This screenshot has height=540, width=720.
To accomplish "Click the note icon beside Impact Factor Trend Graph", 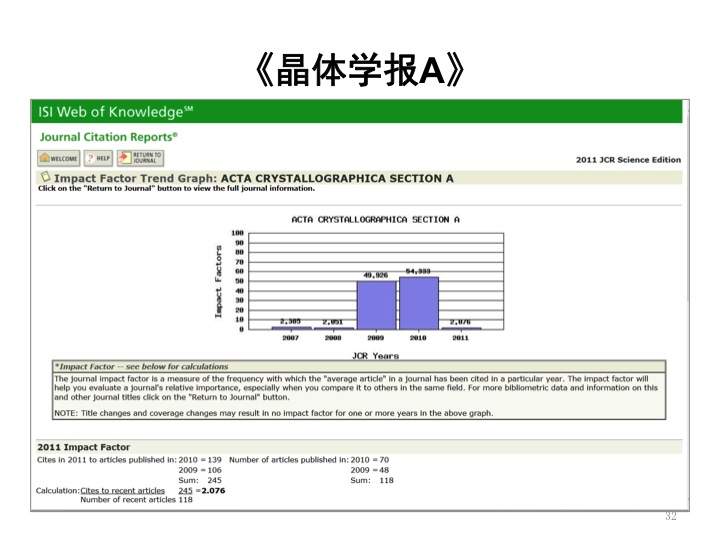I will click(x=45, y=177).
